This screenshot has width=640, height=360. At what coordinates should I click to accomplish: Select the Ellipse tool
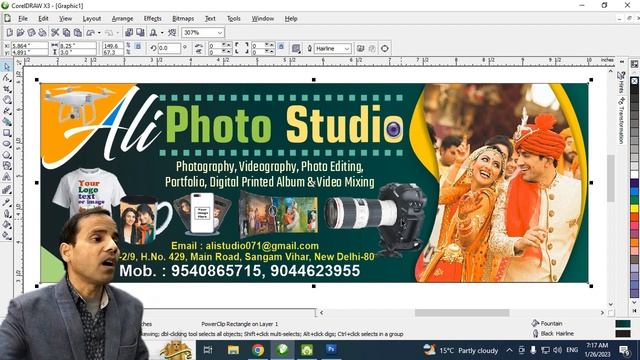7,144
